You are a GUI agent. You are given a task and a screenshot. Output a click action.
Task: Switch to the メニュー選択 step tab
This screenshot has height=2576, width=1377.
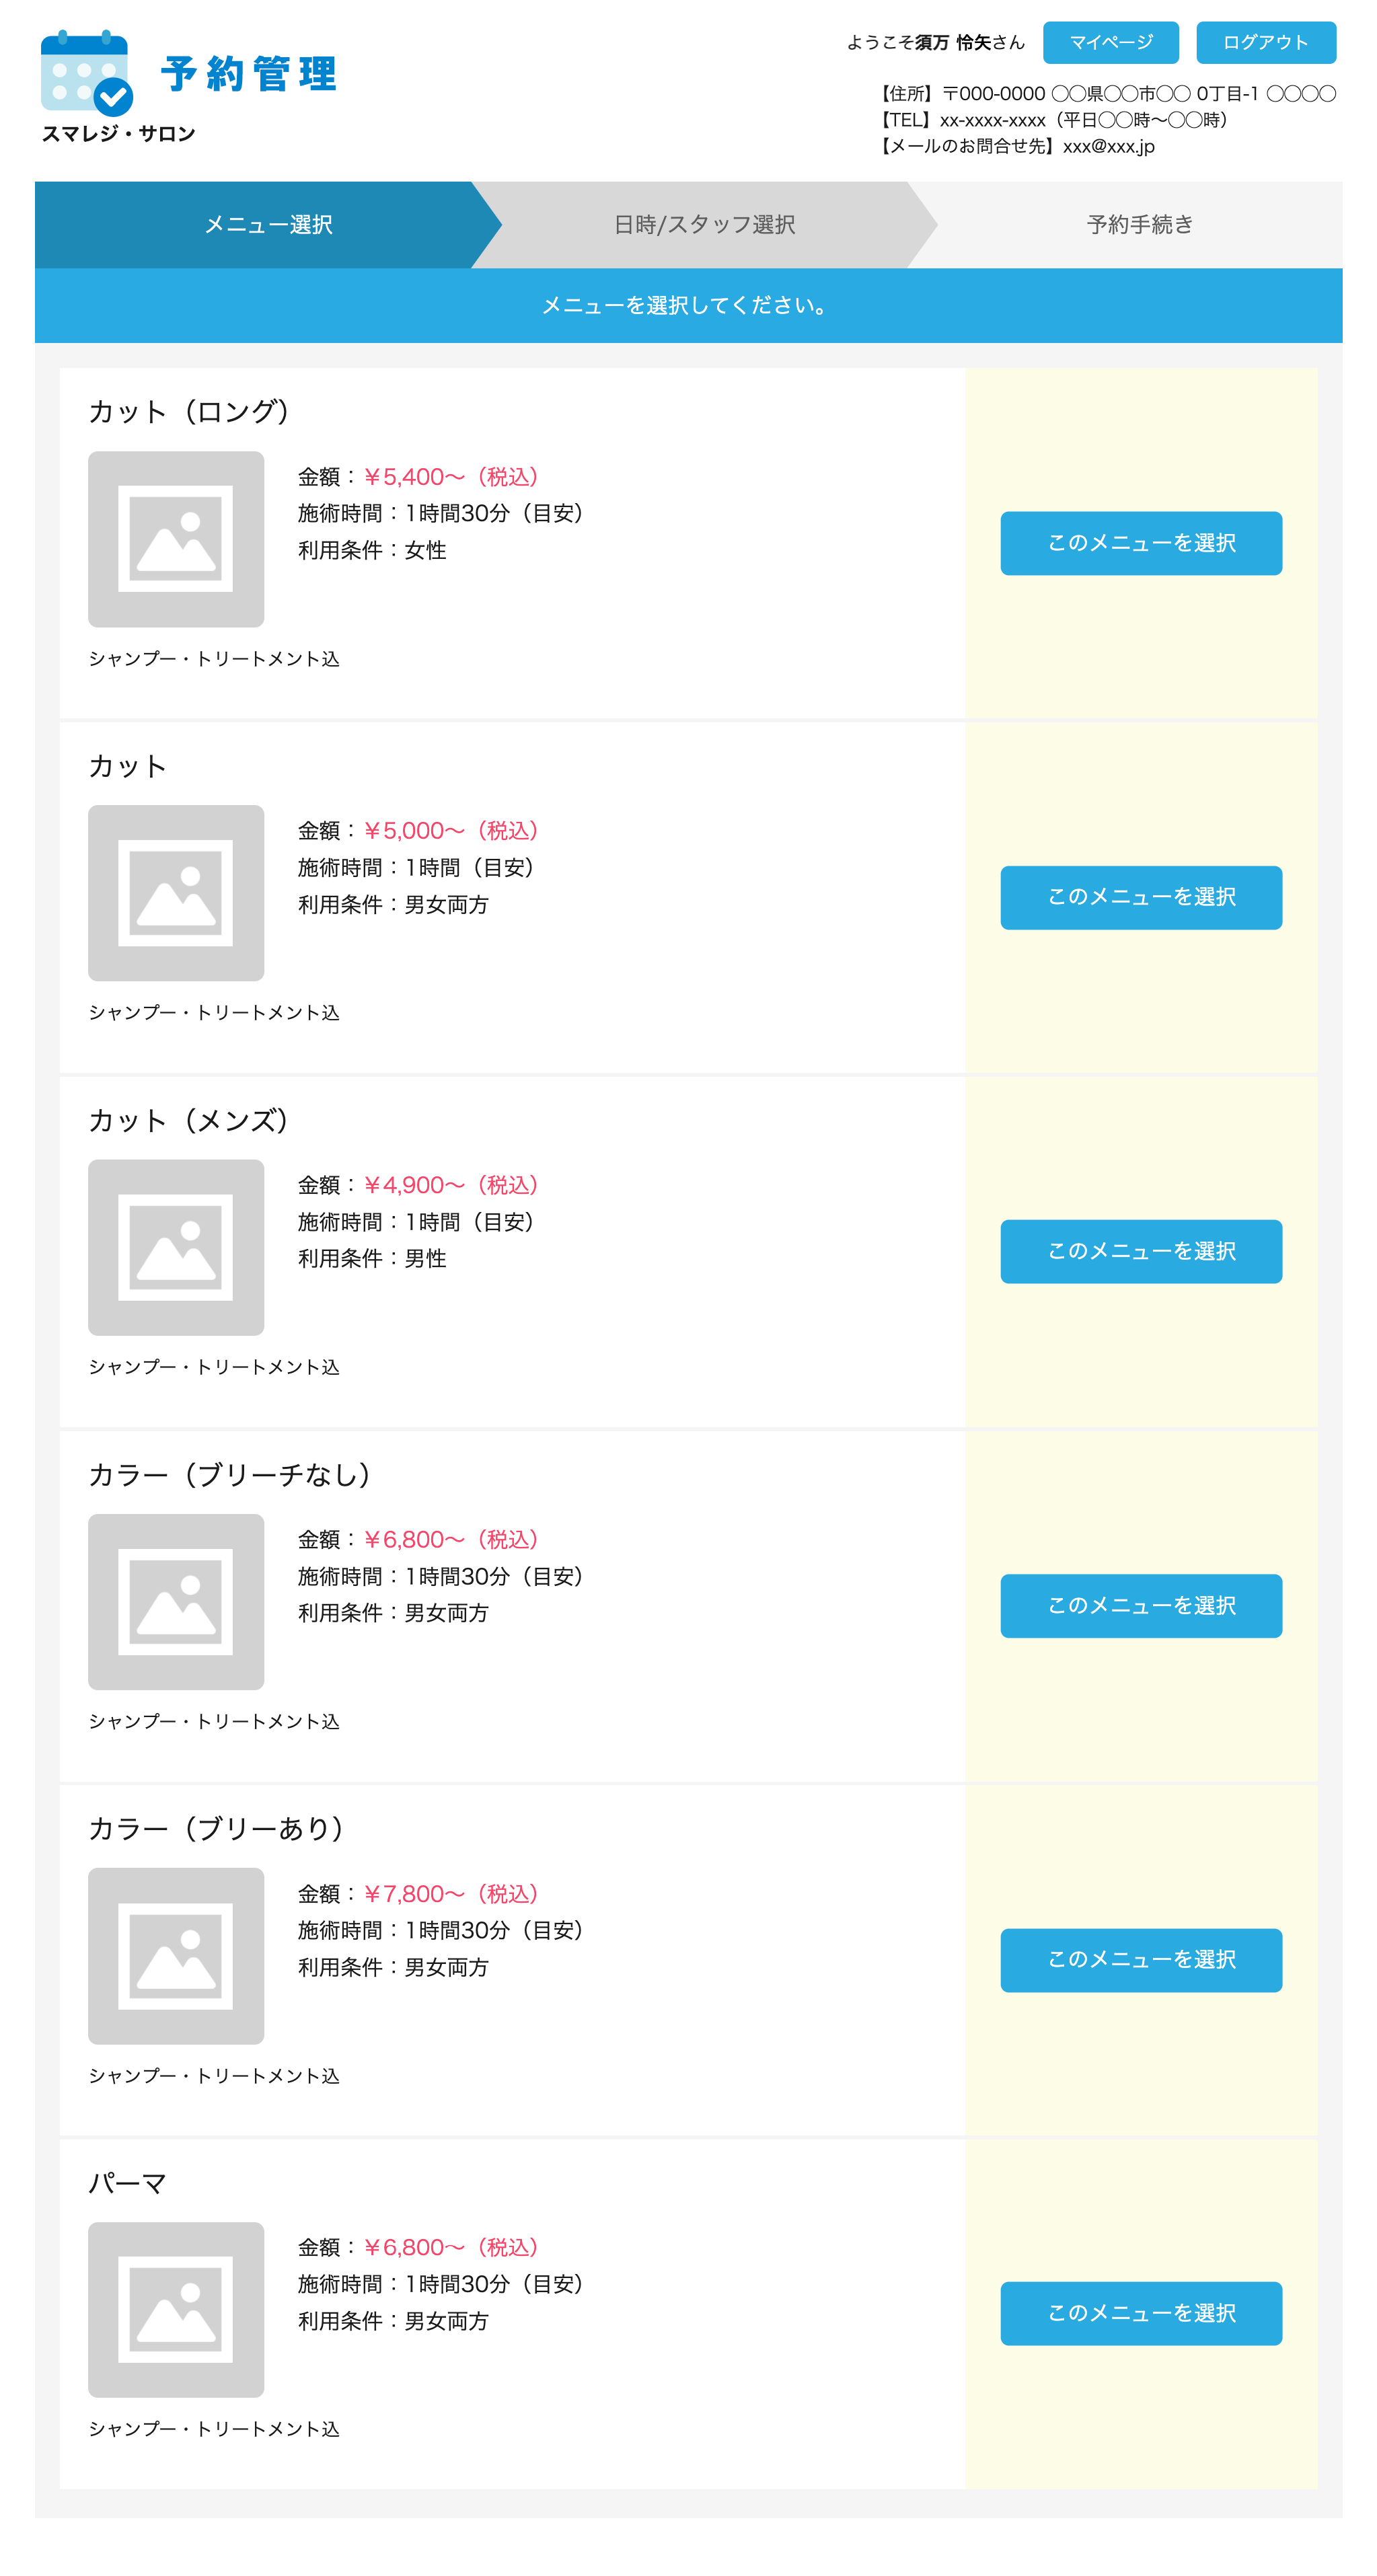[268, 225]
